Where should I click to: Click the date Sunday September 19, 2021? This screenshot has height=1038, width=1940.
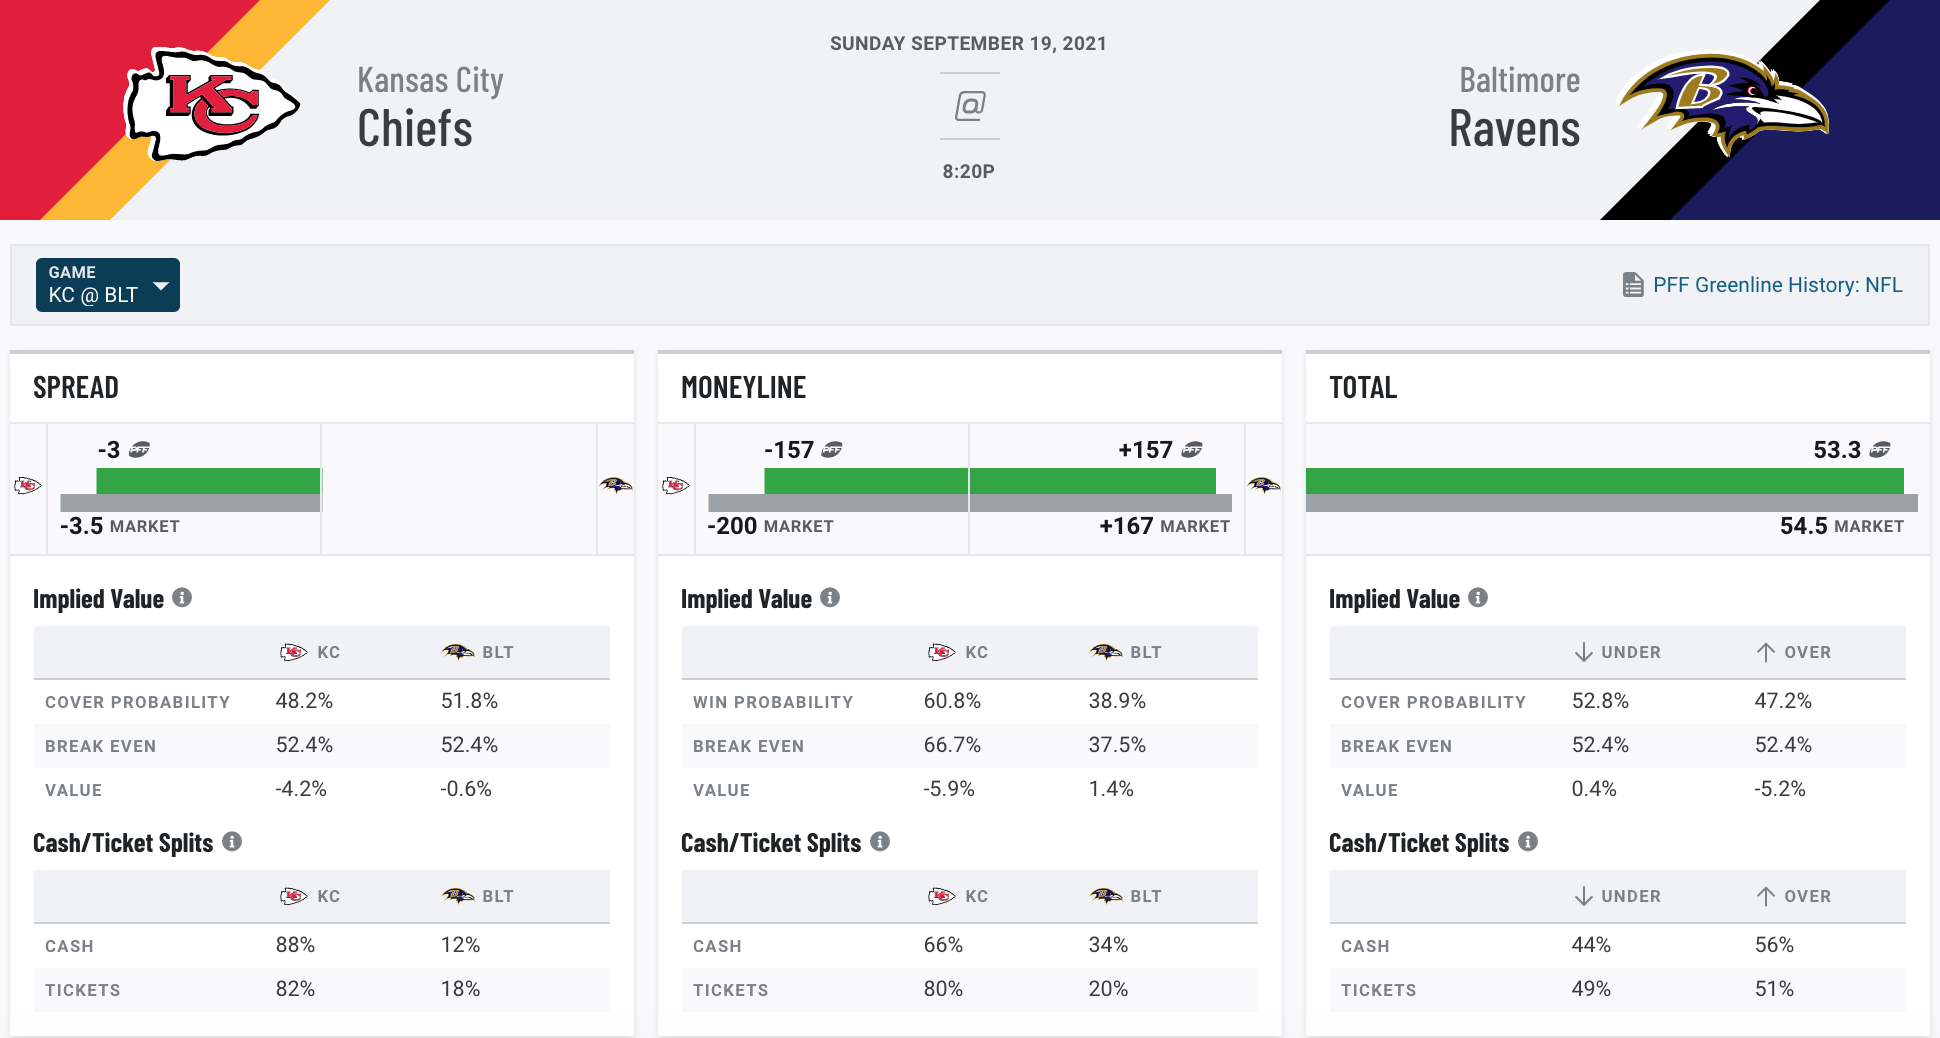coord(968,44)
